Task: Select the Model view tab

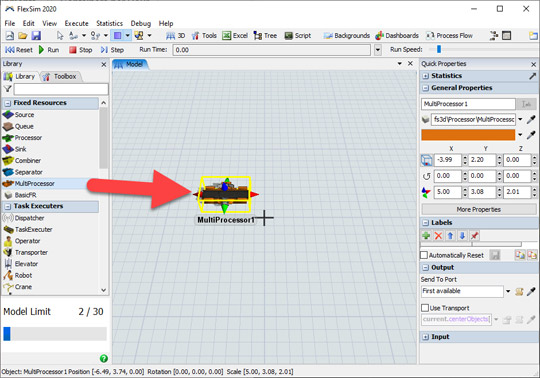Action: click(x=130, y=64)
